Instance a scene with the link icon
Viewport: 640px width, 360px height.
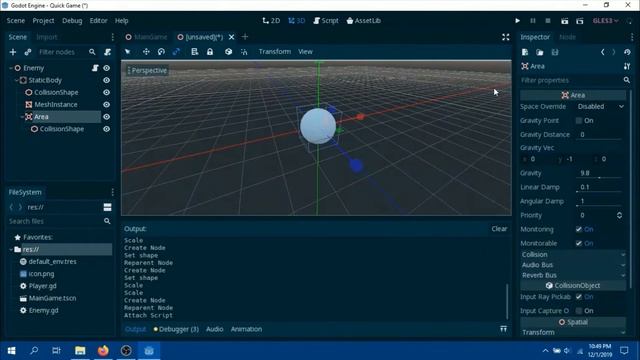pyautogui.click(x=28, y=52)
